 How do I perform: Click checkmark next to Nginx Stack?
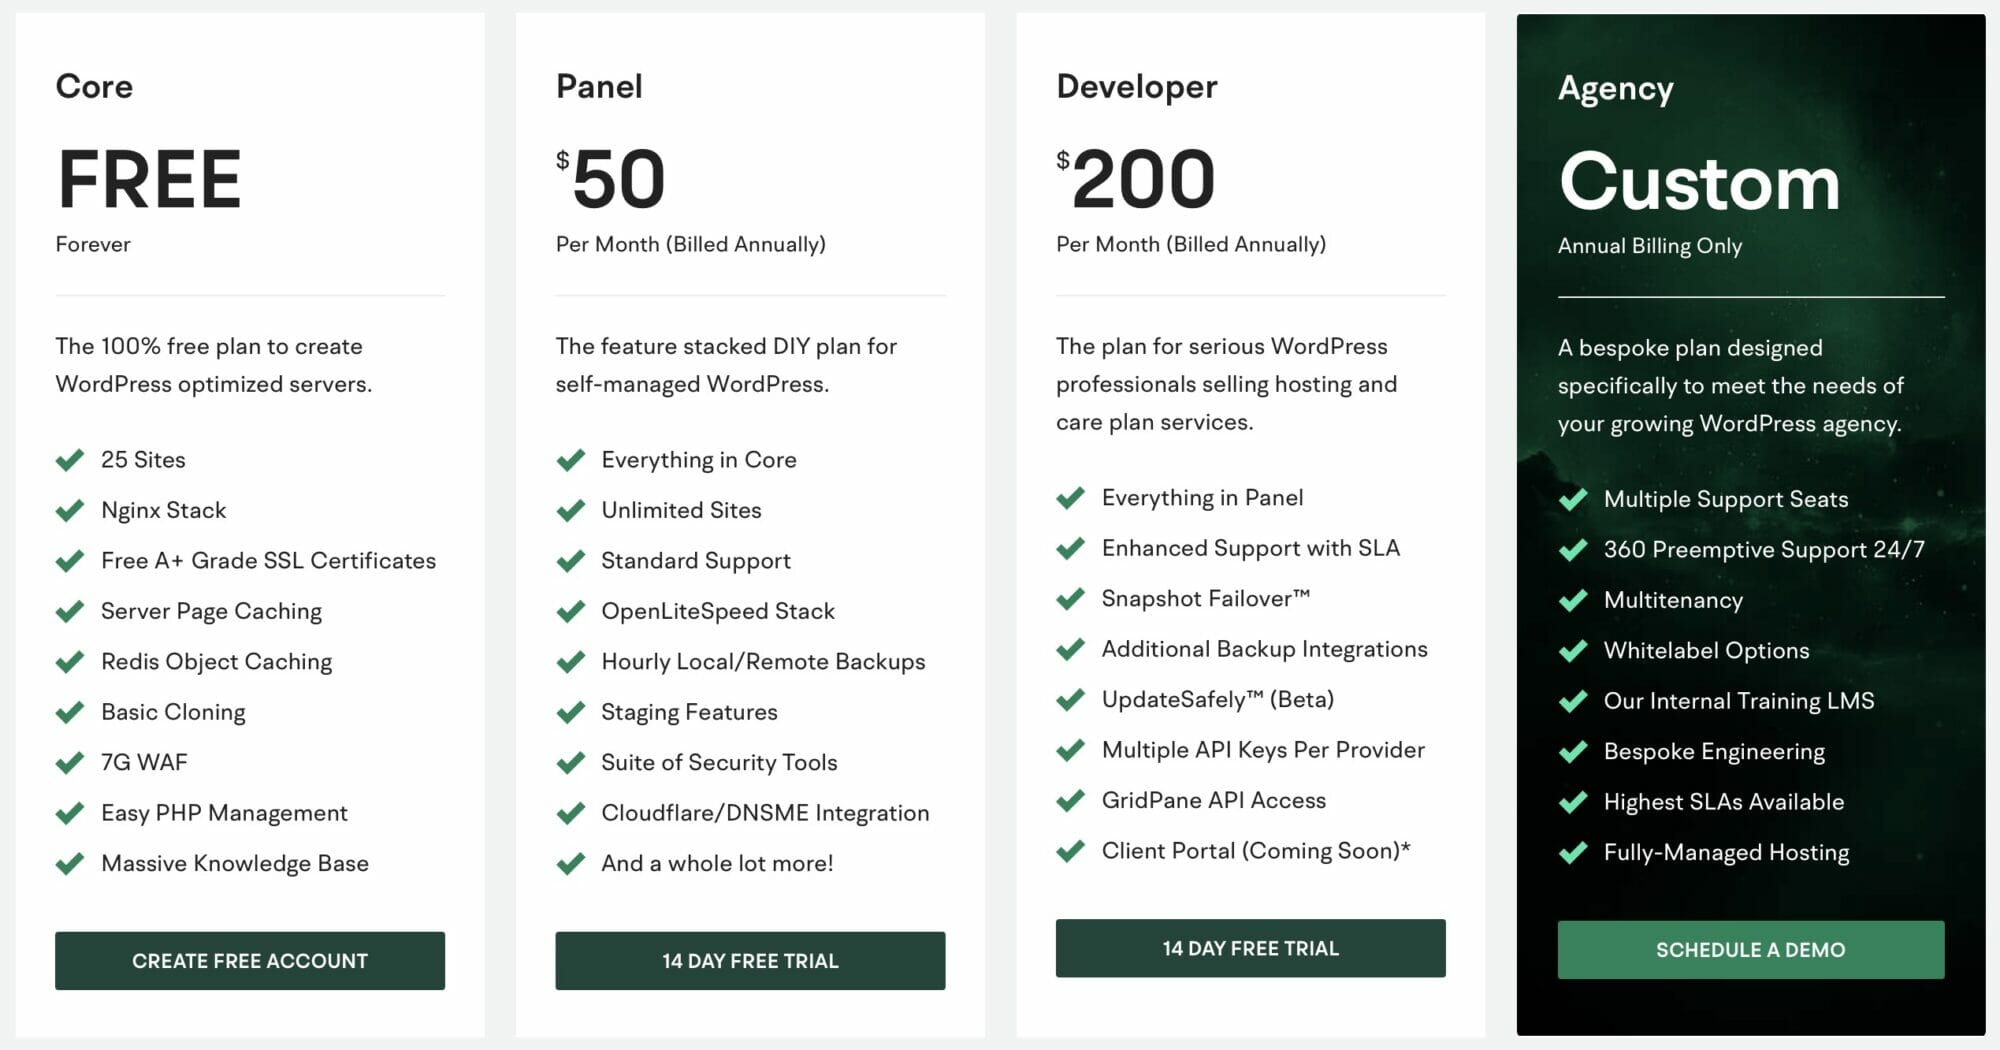[70, 511]
